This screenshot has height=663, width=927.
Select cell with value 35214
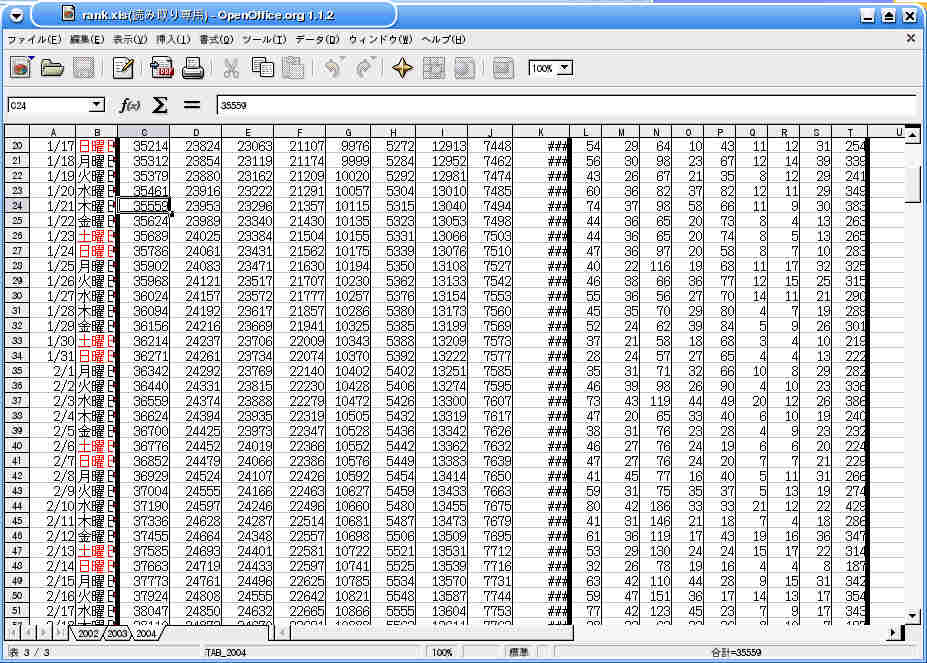point(144,146)
